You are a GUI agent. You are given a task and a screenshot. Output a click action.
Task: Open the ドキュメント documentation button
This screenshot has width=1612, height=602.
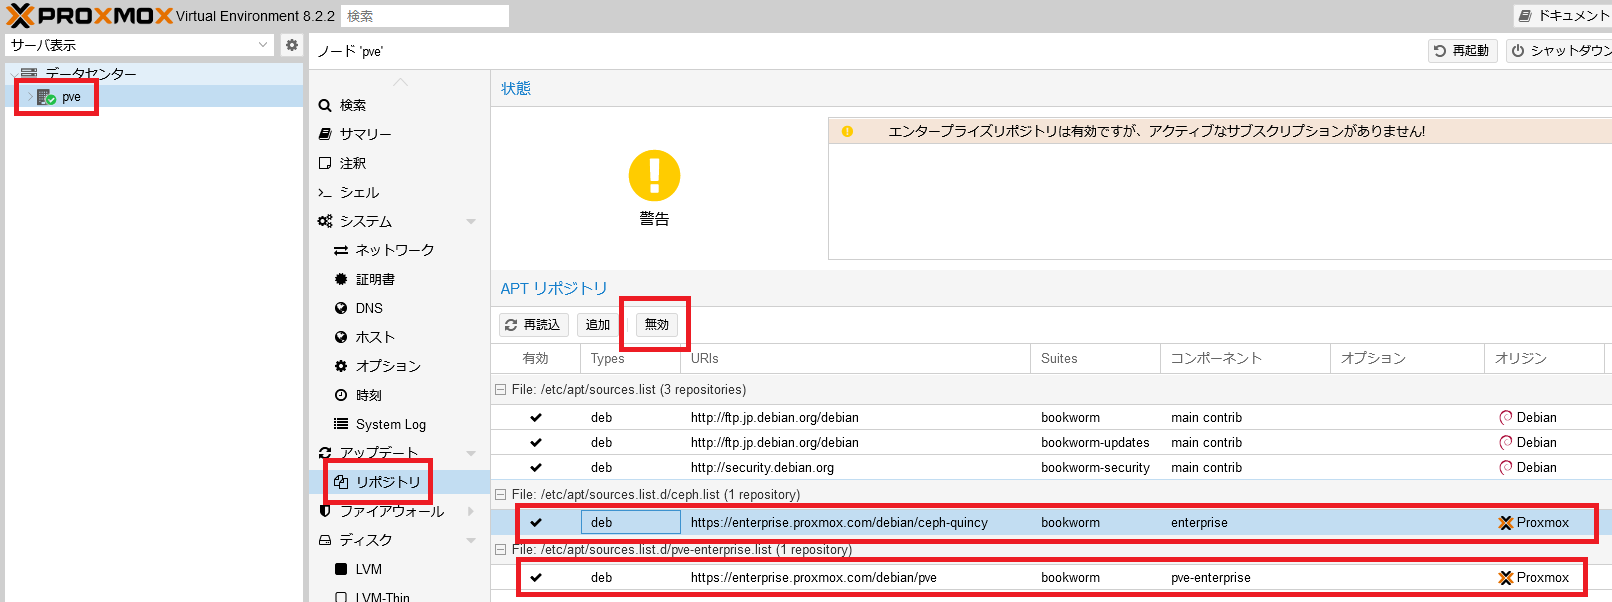[x=1563, y=16]
